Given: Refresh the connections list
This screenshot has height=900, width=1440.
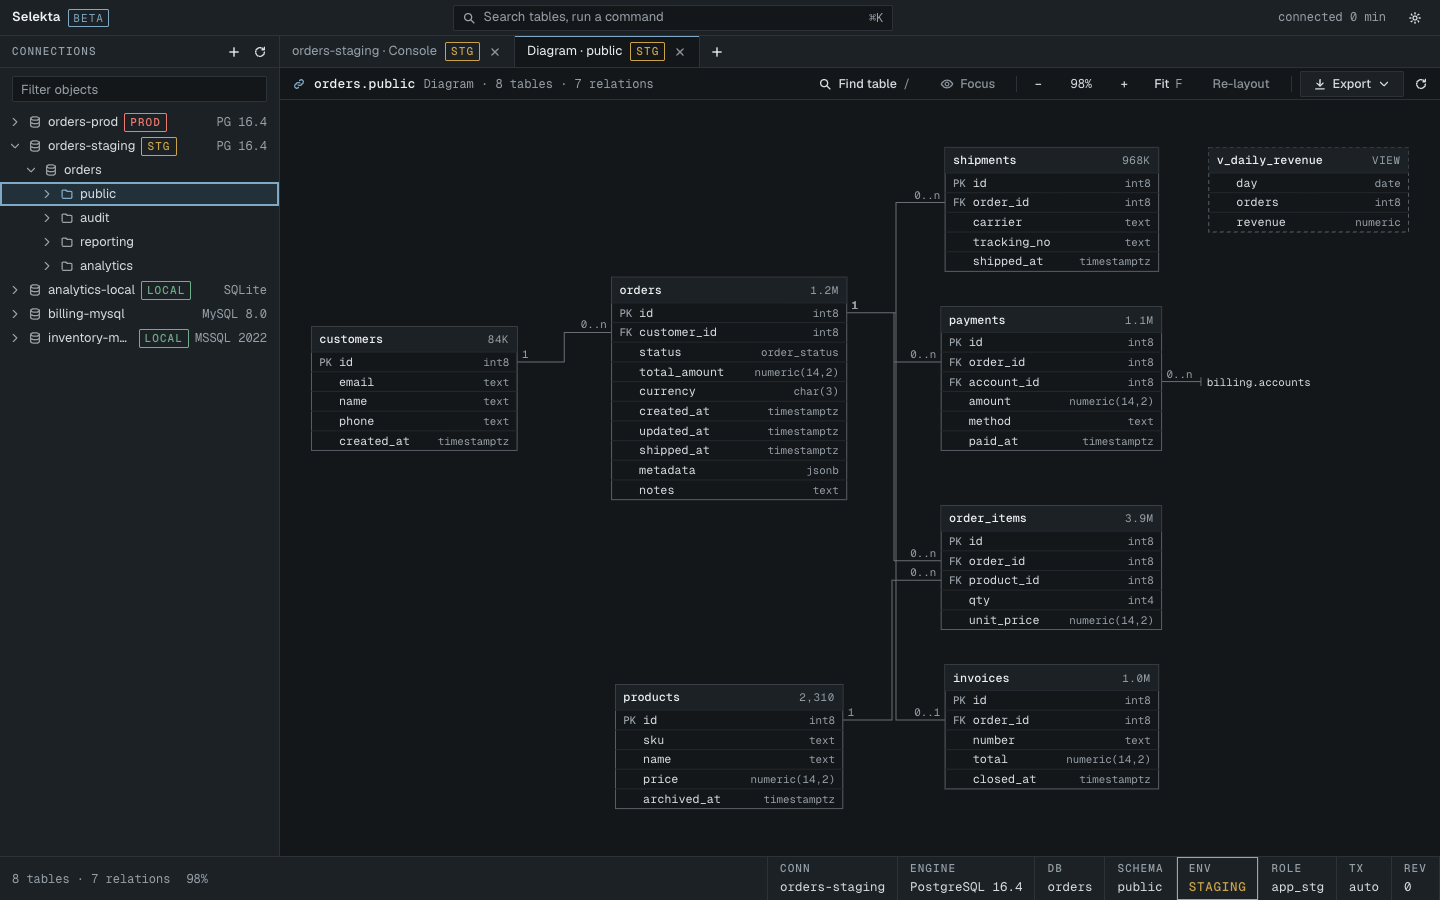Looking at the screenshot, I should (x=260, y=52).
